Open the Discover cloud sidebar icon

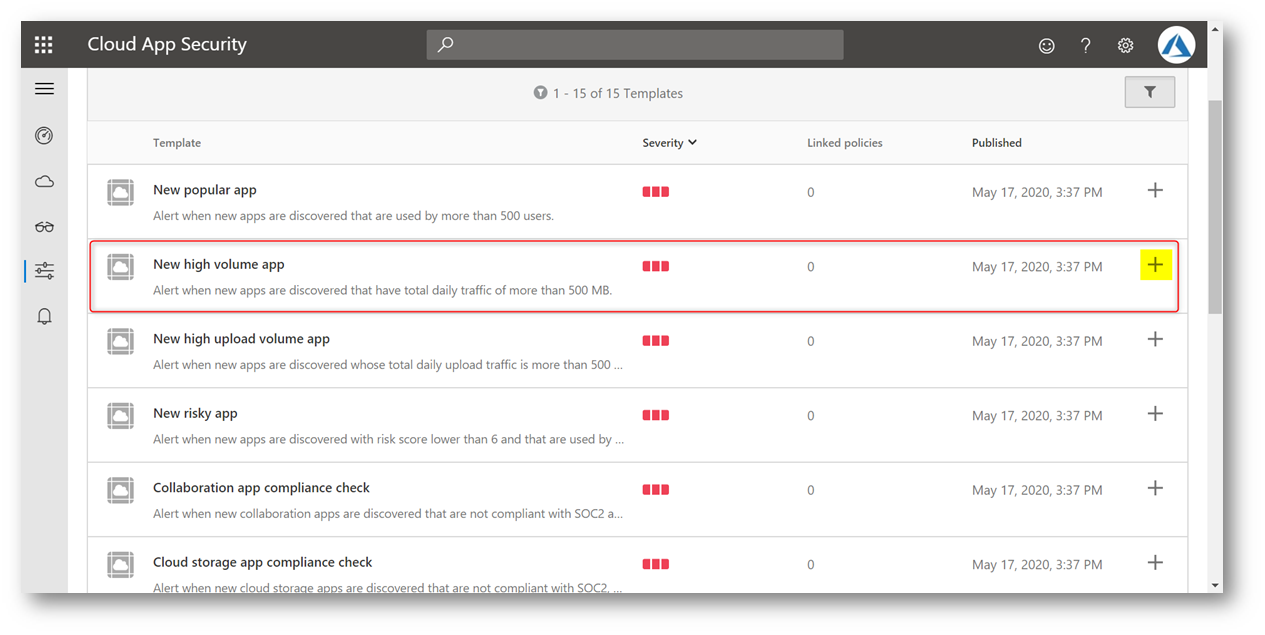tap(44, 181)
